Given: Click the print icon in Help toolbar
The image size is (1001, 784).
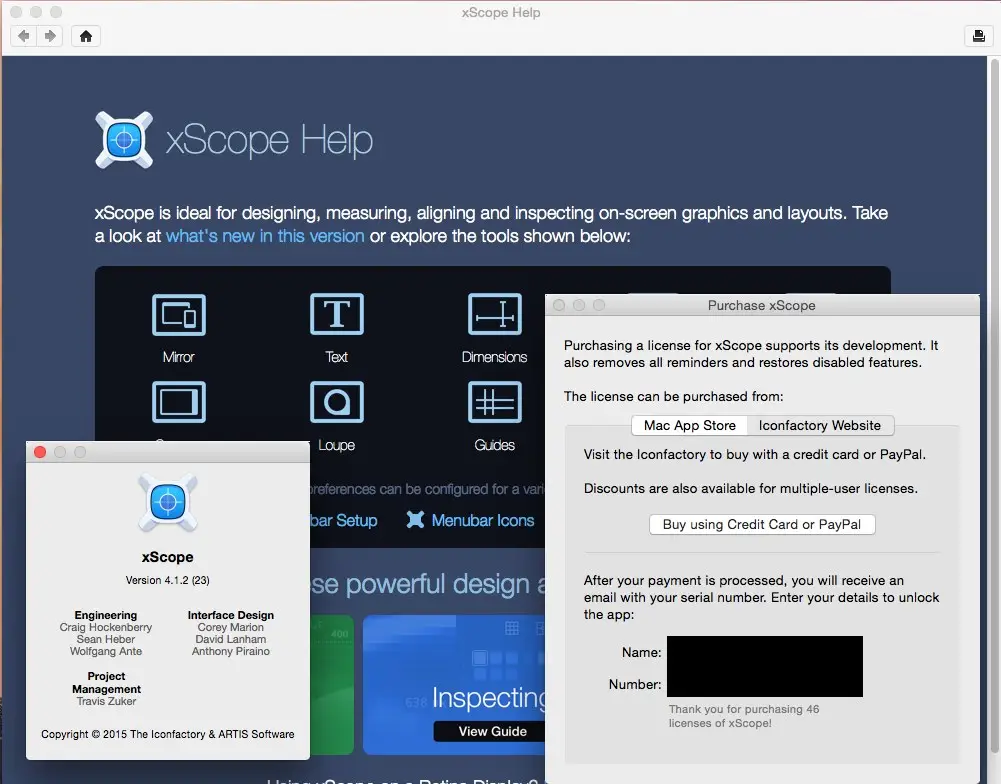Looking at the screenshot, I should pos(978,36).
